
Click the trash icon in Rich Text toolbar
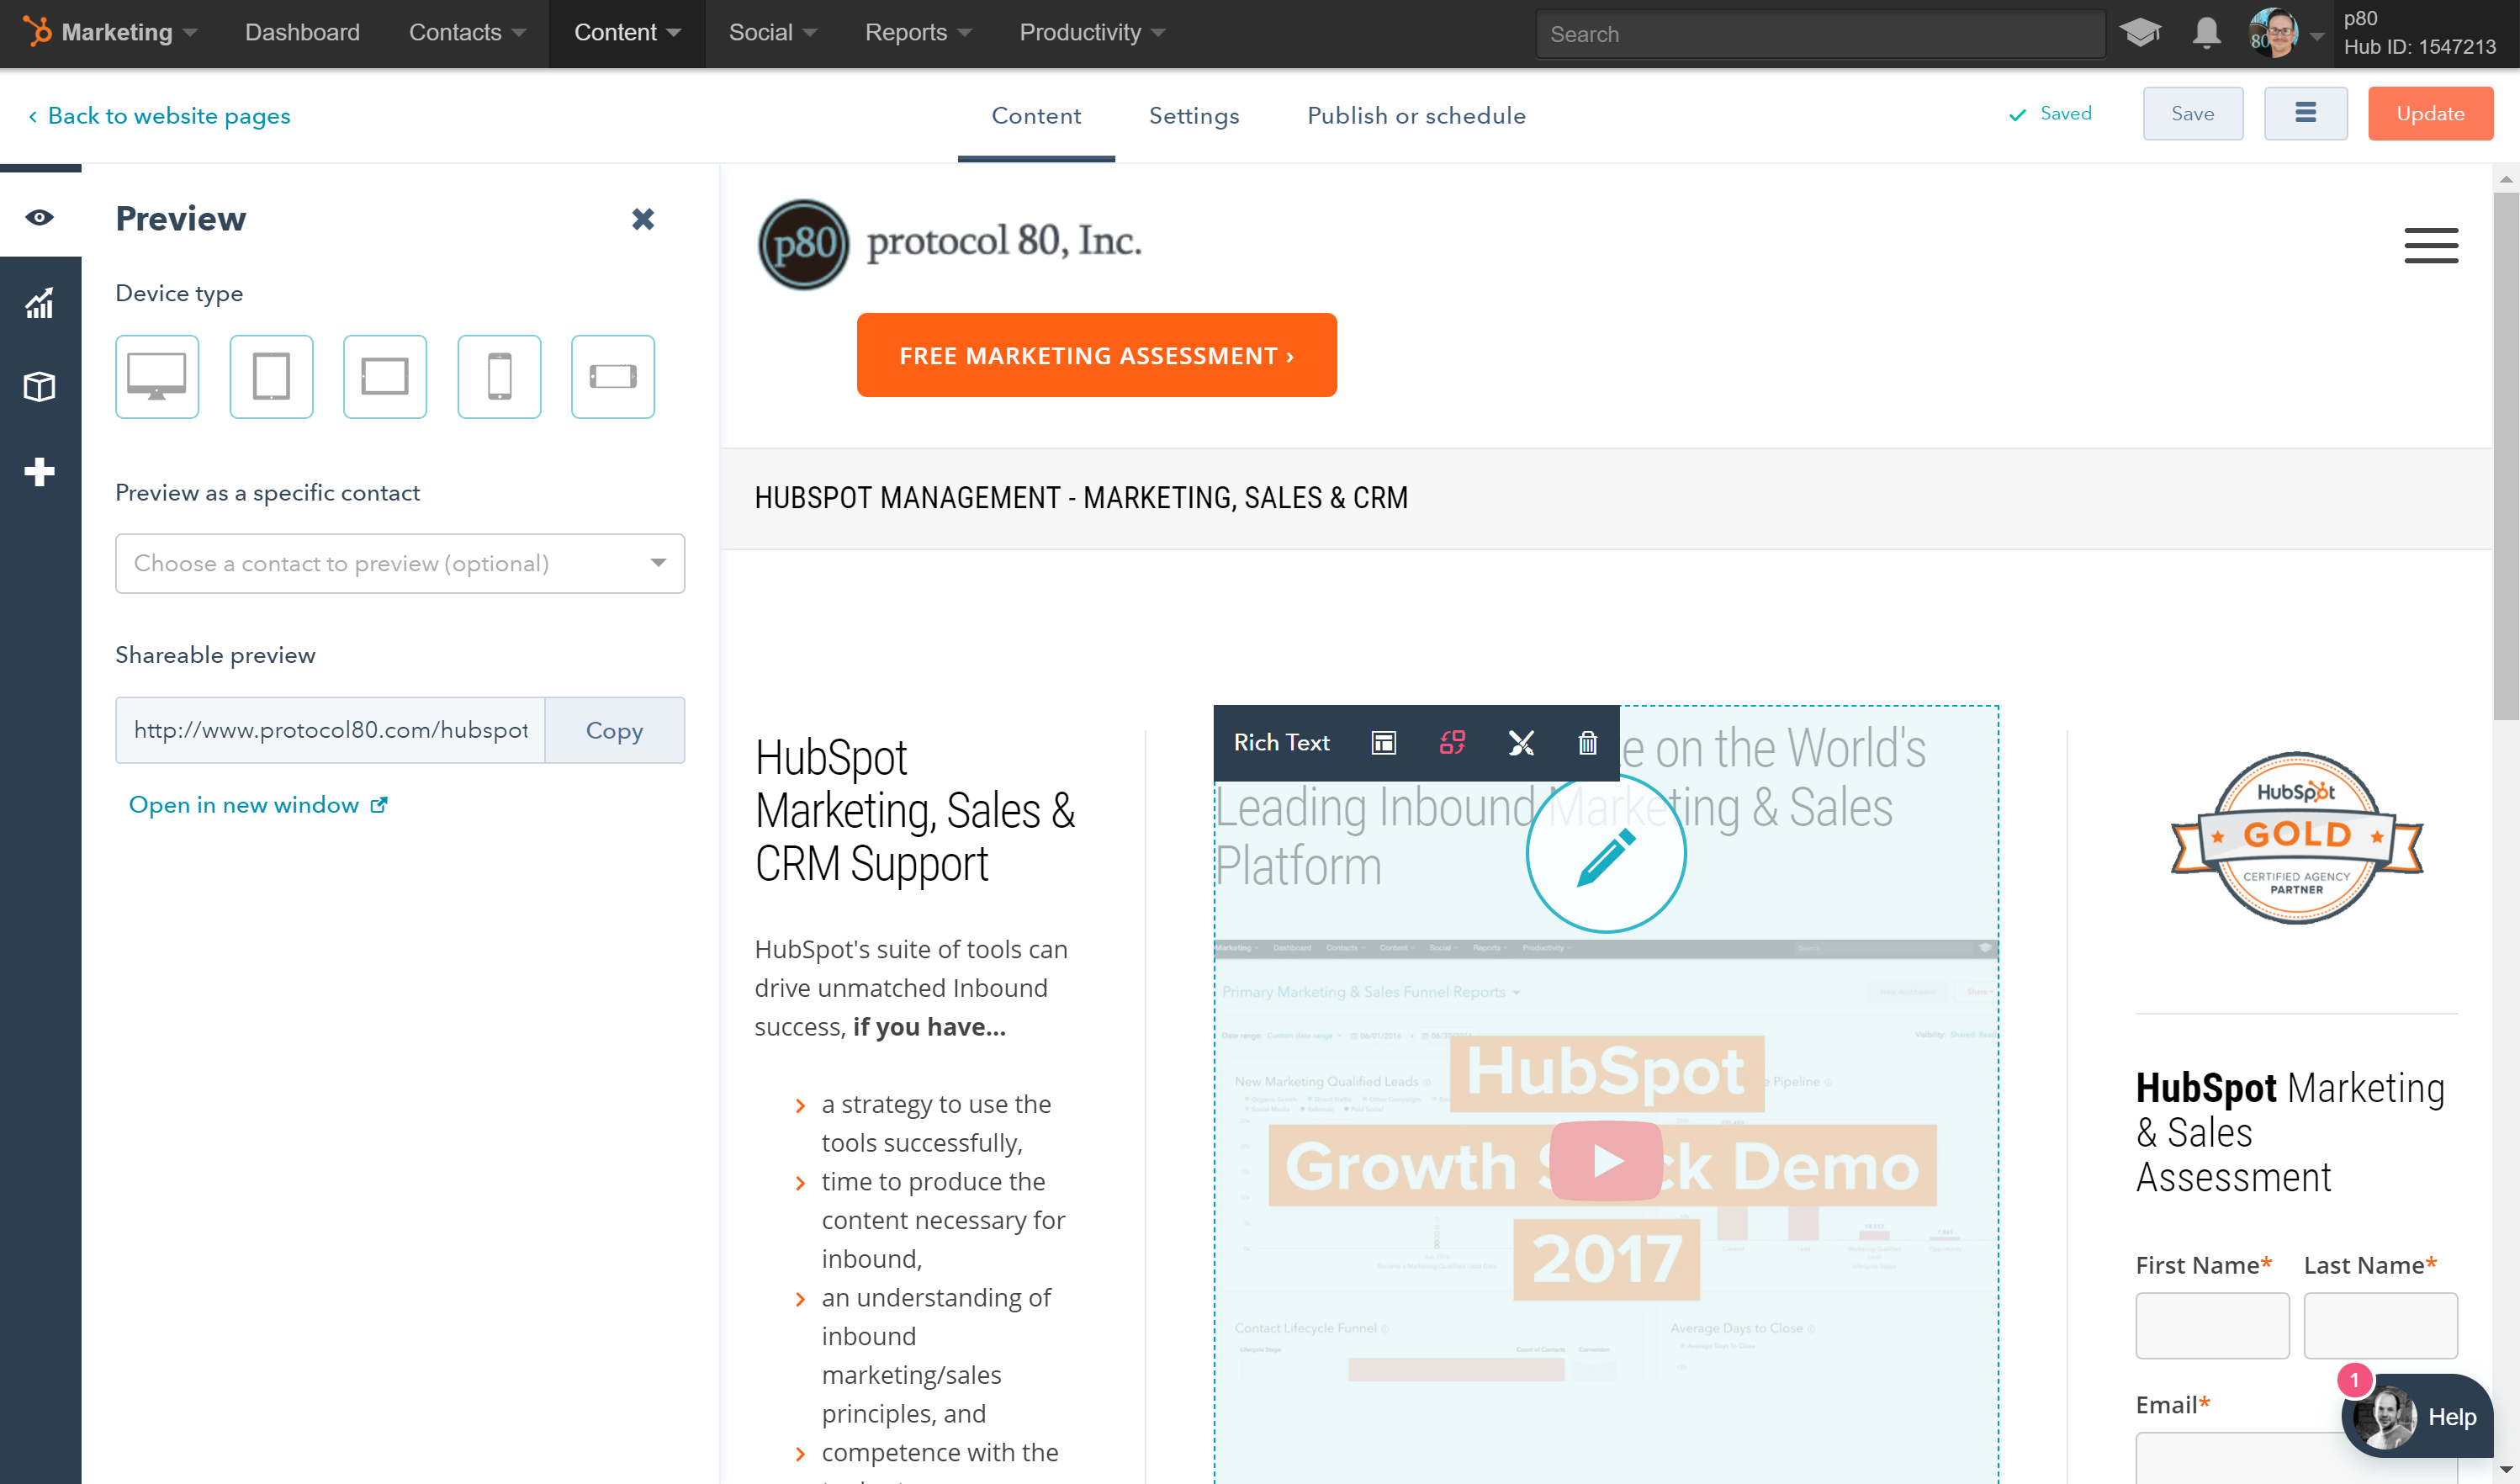coord(1587,743)
